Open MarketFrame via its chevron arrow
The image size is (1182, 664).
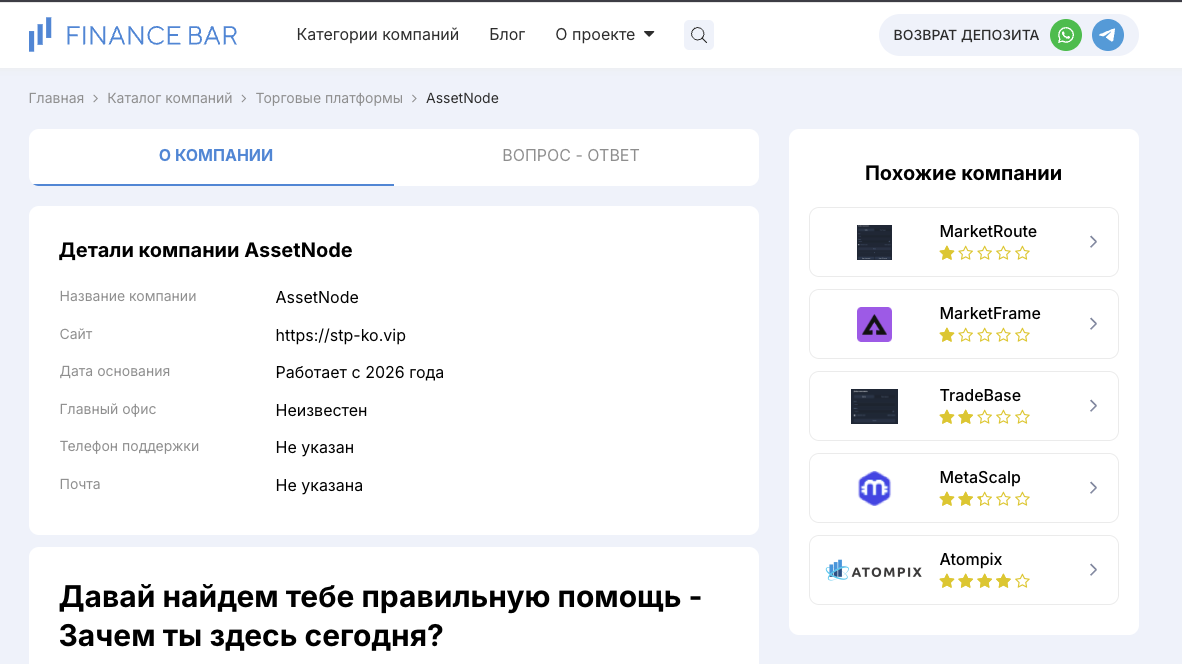point(1093,324)
